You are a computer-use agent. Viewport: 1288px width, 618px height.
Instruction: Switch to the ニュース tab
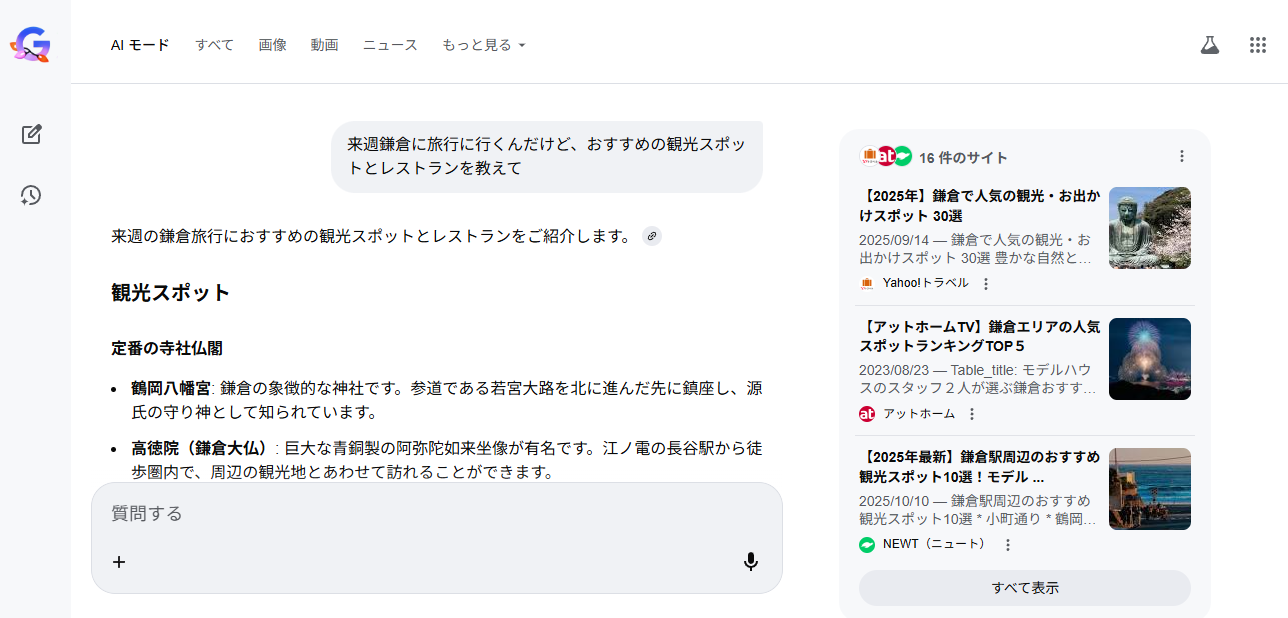[x=390, y=45]
